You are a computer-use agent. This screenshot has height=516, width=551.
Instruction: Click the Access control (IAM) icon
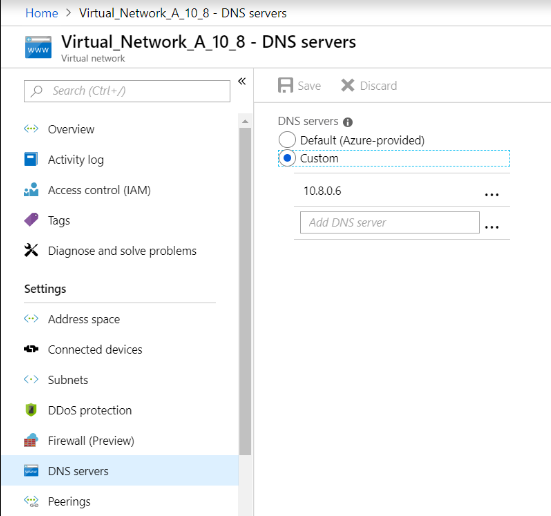tap(31, 189)
